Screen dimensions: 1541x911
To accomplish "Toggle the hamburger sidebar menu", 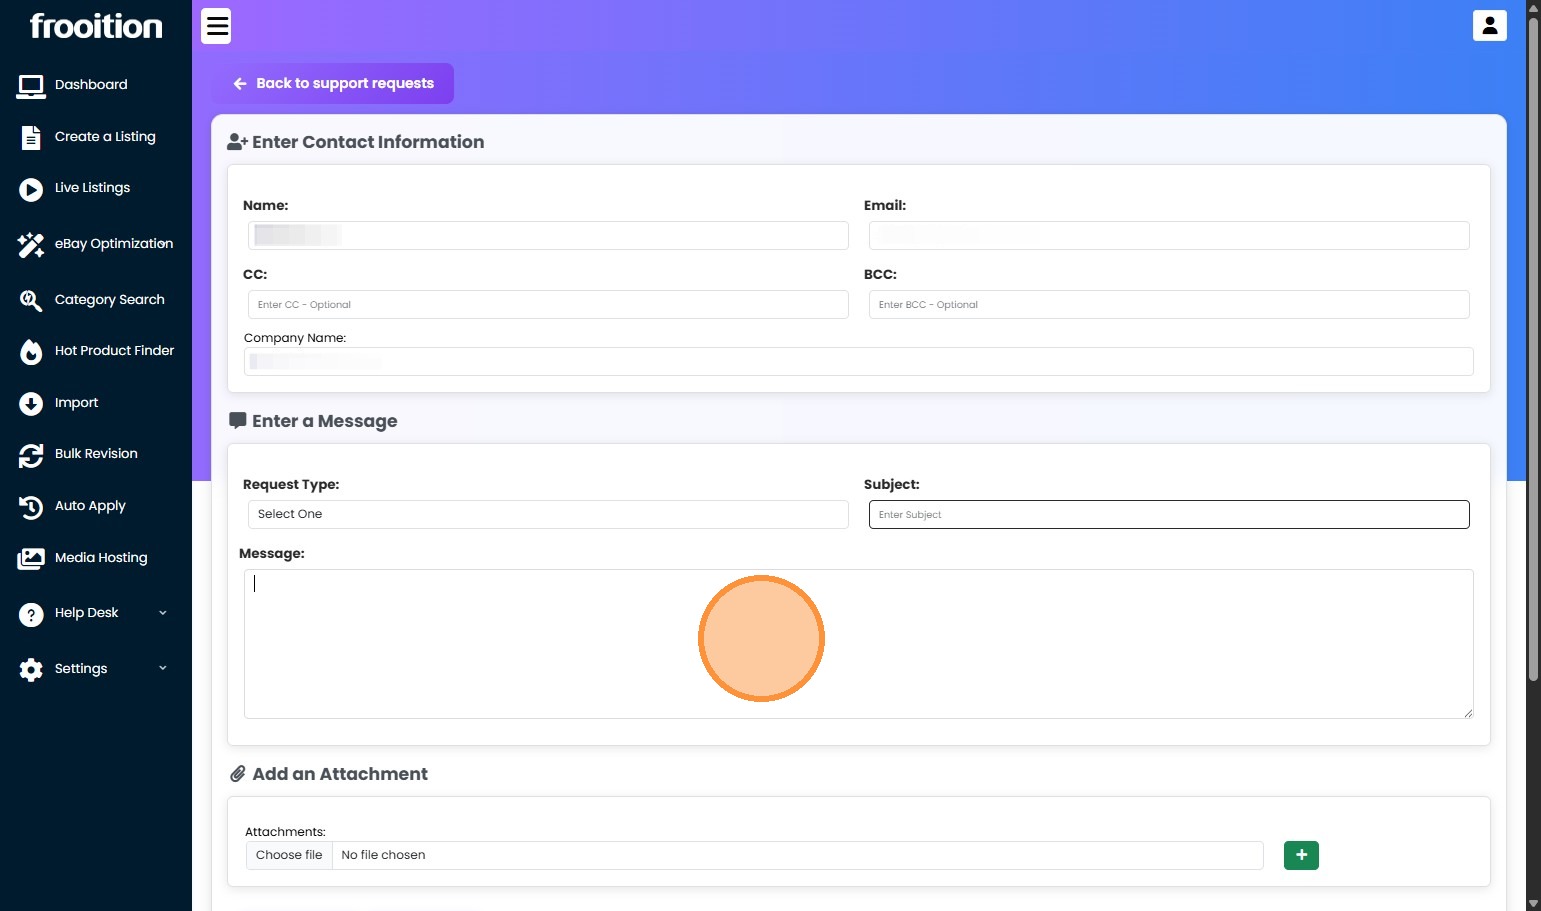I will 217,26.
